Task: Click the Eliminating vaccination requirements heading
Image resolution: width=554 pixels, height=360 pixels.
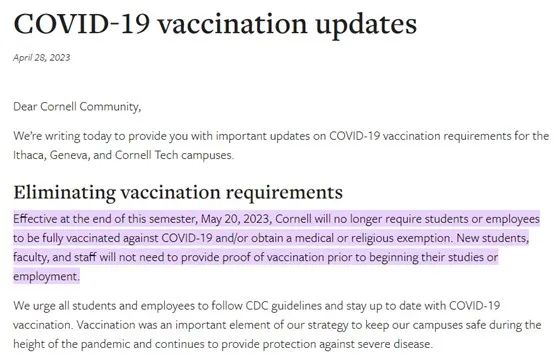Action: point(178,193)
